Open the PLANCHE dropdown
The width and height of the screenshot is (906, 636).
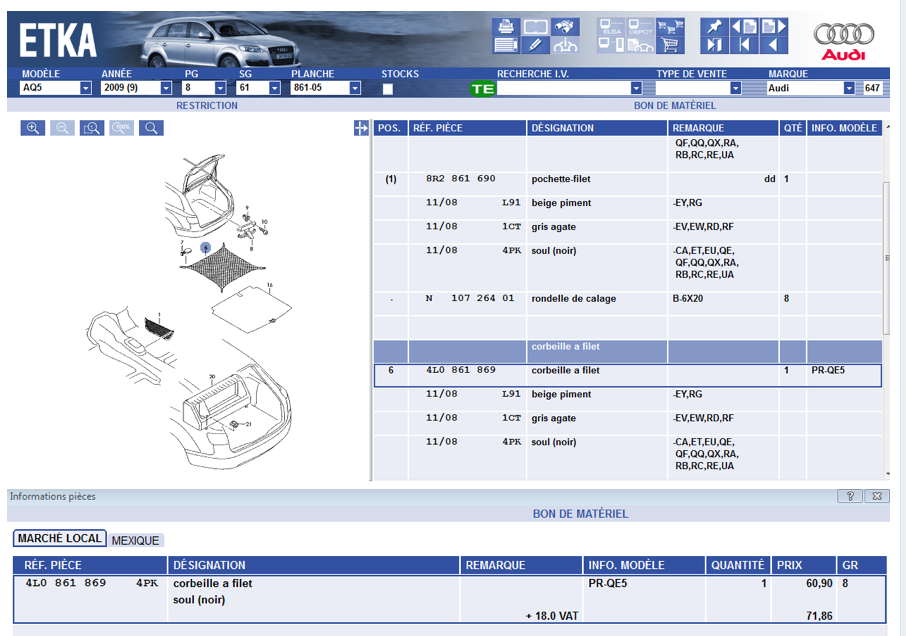[355, 88]
